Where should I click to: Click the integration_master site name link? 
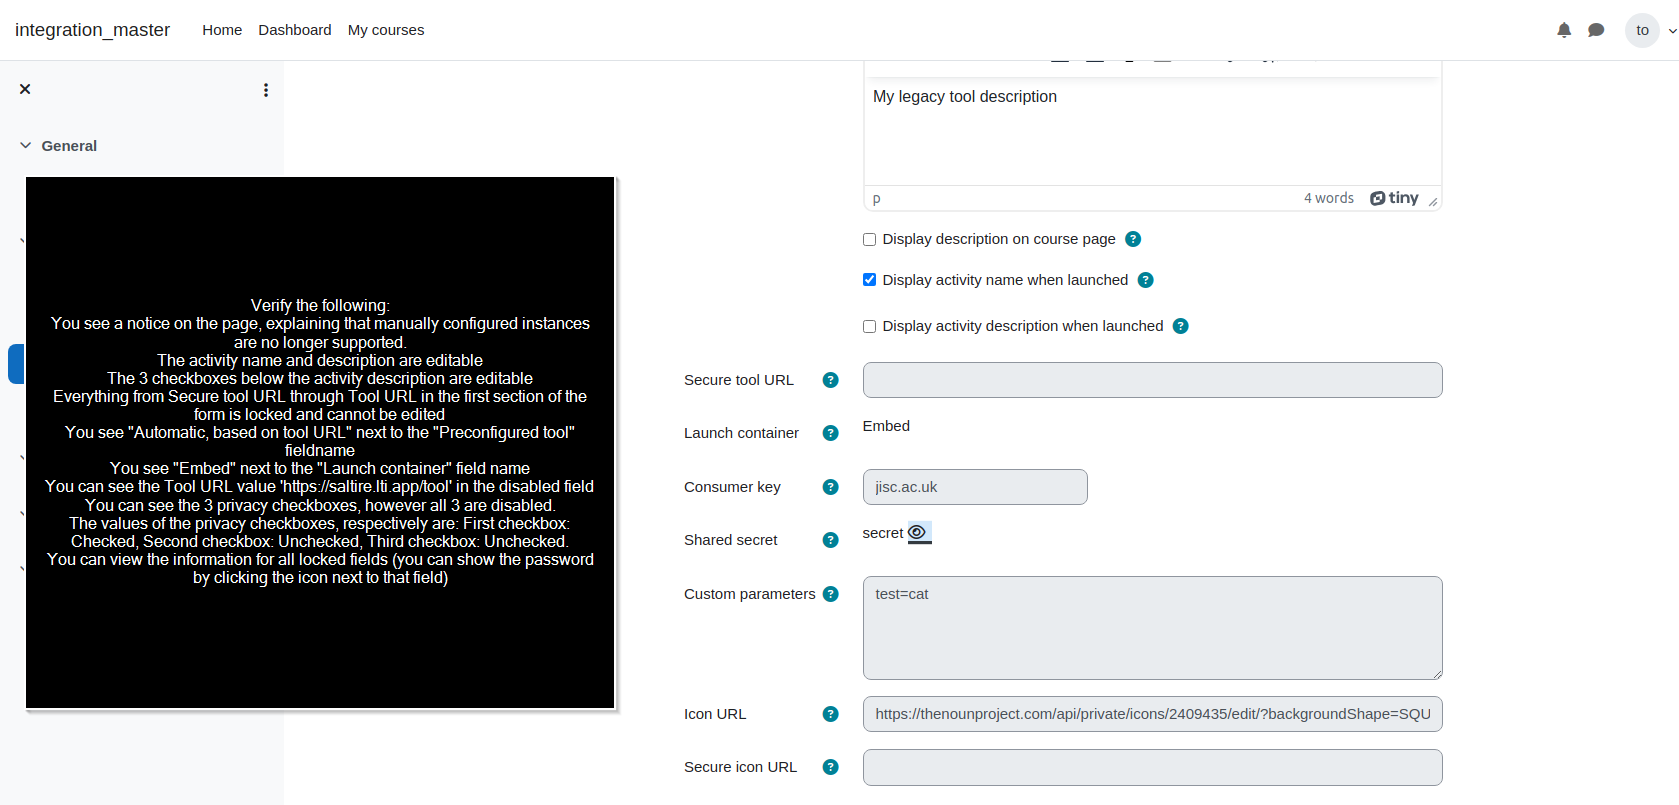(92, 30)
